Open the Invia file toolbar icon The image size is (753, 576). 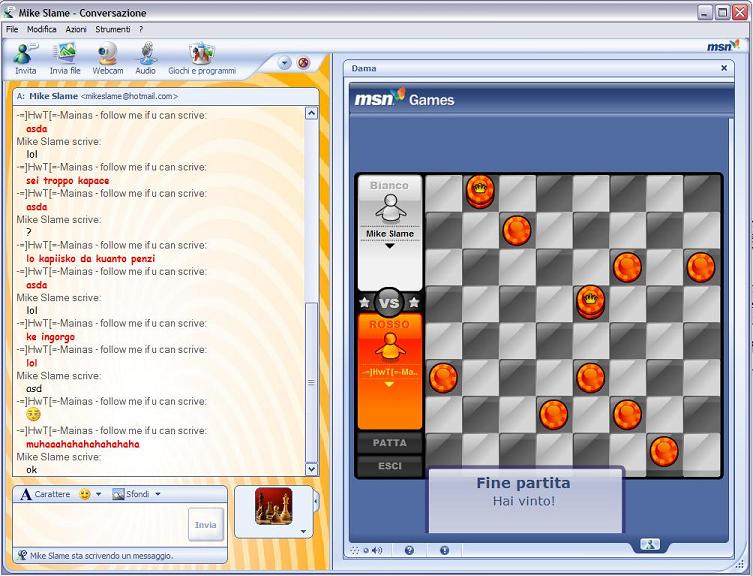click(65, 59)
